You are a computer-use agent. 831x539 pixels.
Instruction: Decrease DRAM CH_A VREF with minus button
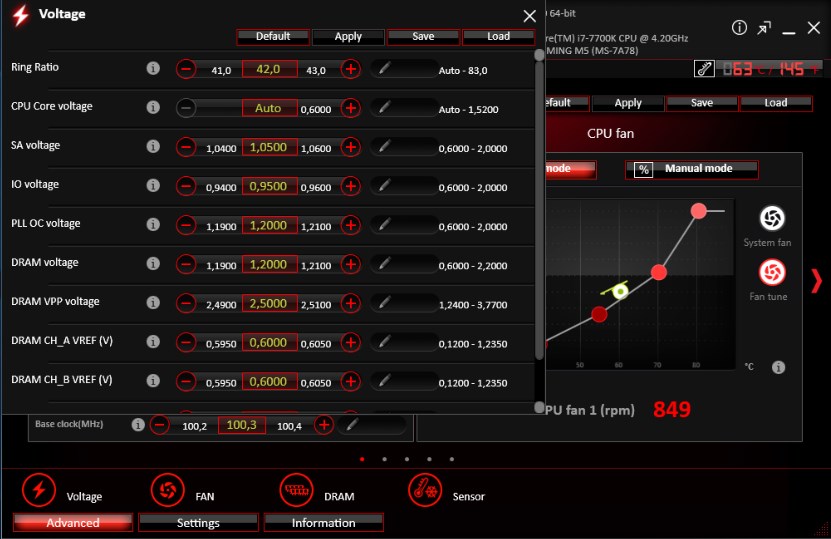tap(186, 342)
